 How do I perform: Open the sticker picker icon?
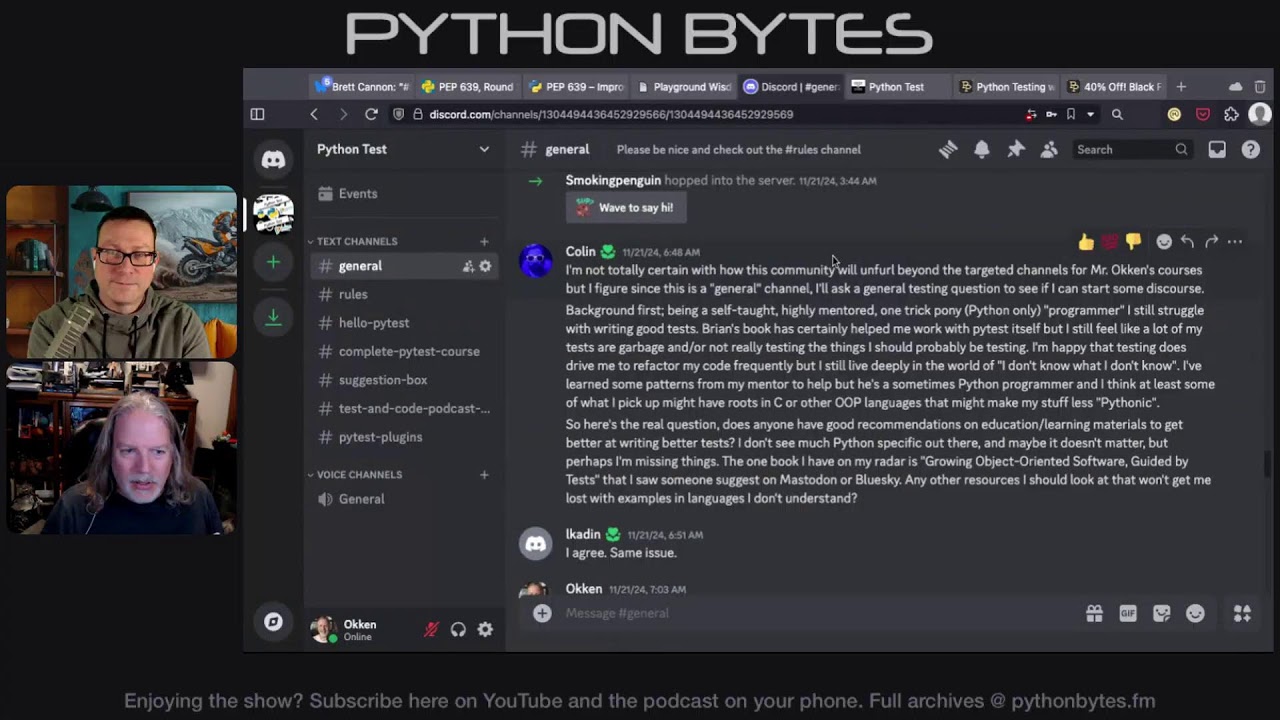pos(1162,614)
